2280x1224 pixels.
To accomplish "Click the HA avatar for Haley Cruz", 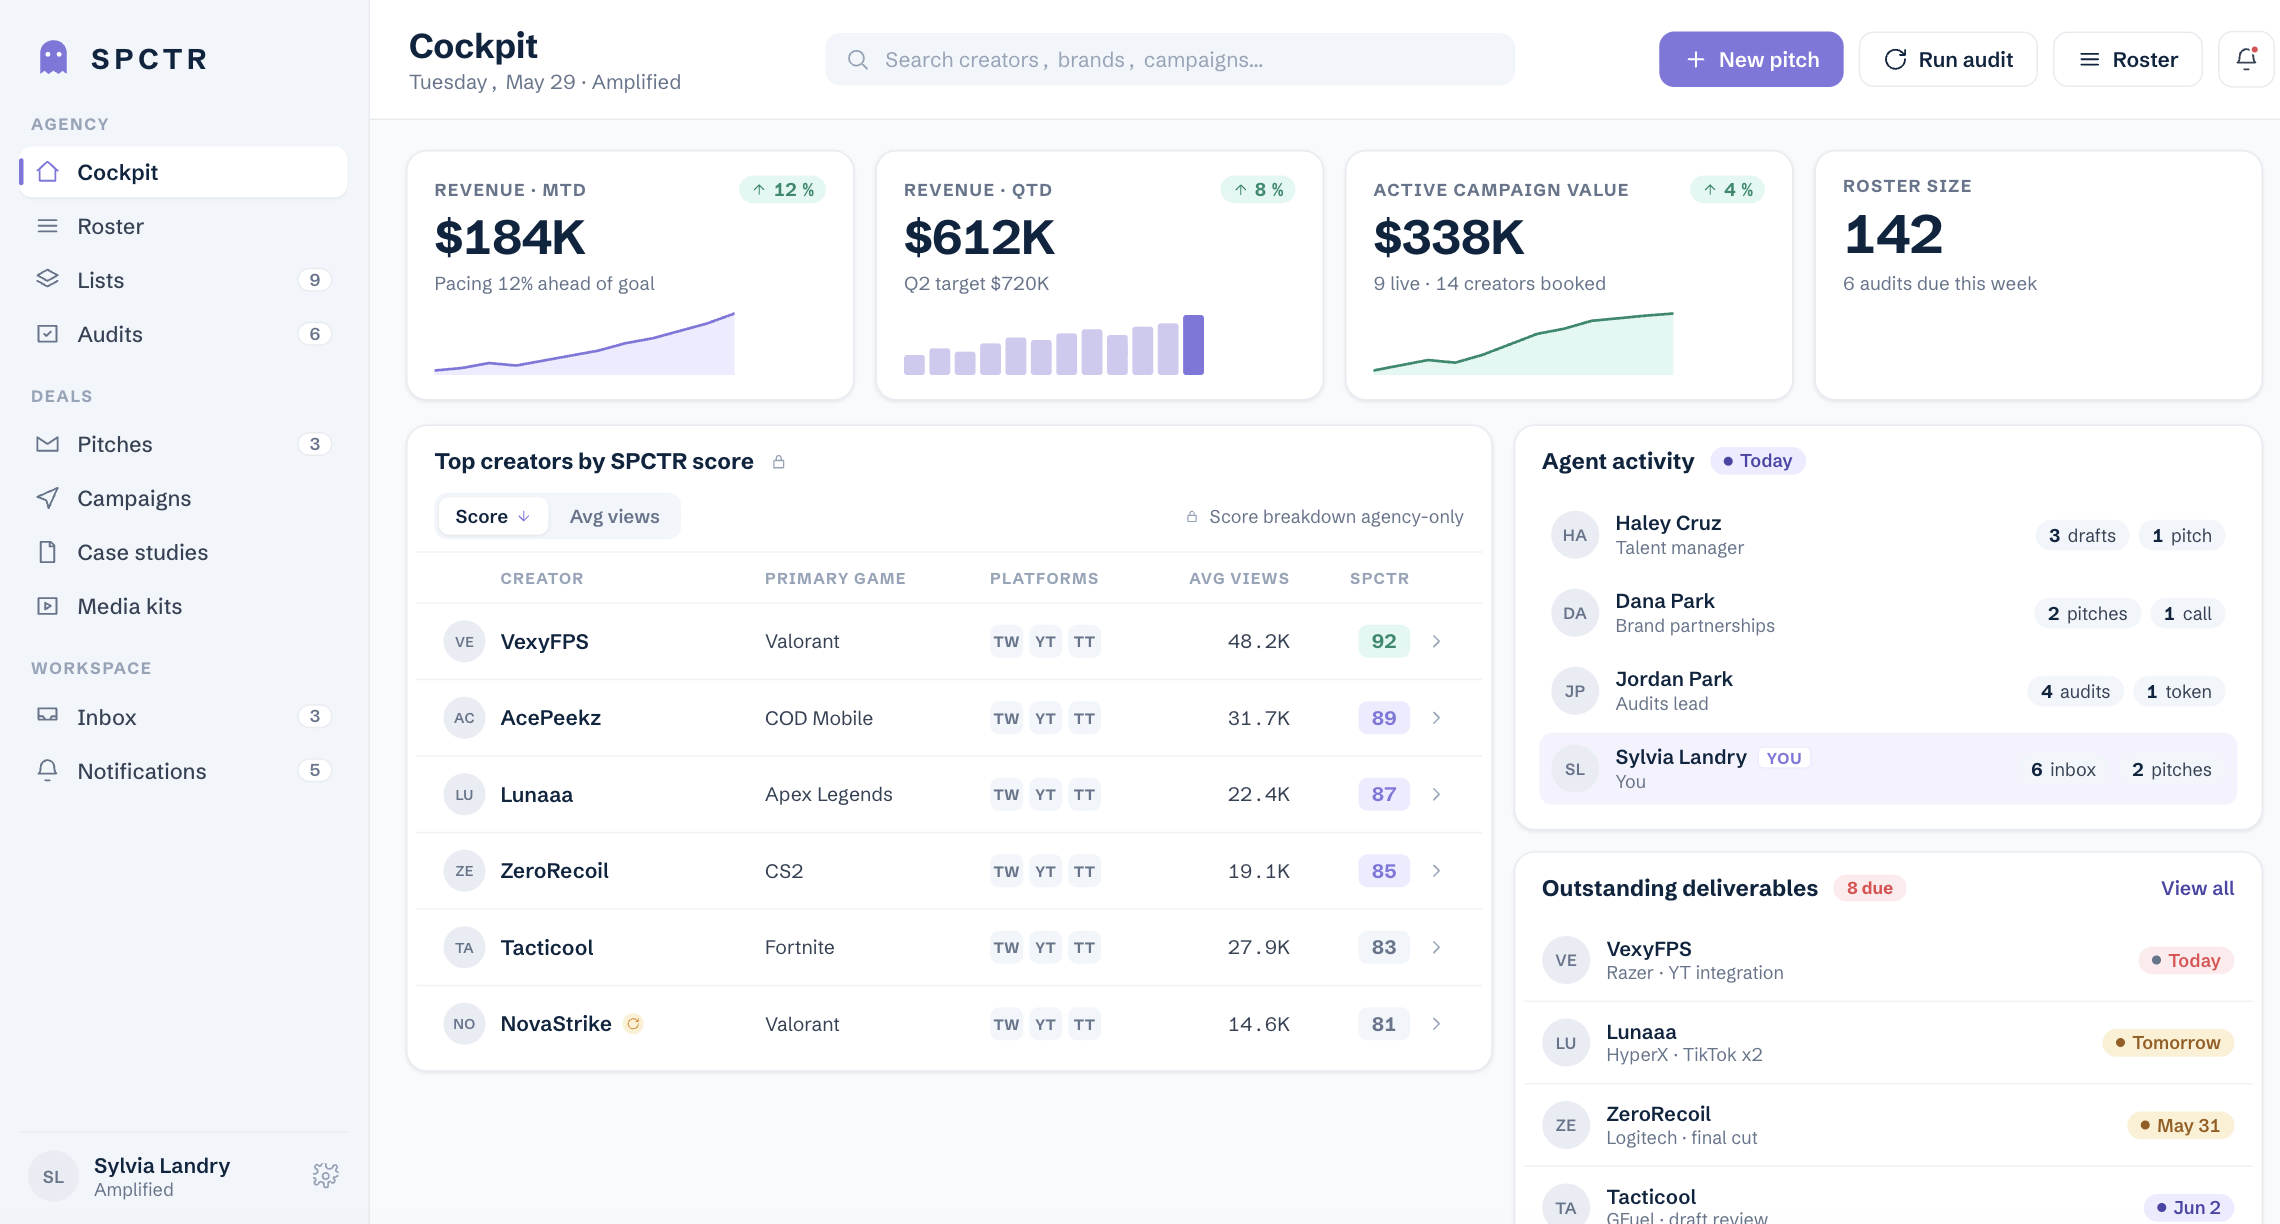I will (1575, 536).
